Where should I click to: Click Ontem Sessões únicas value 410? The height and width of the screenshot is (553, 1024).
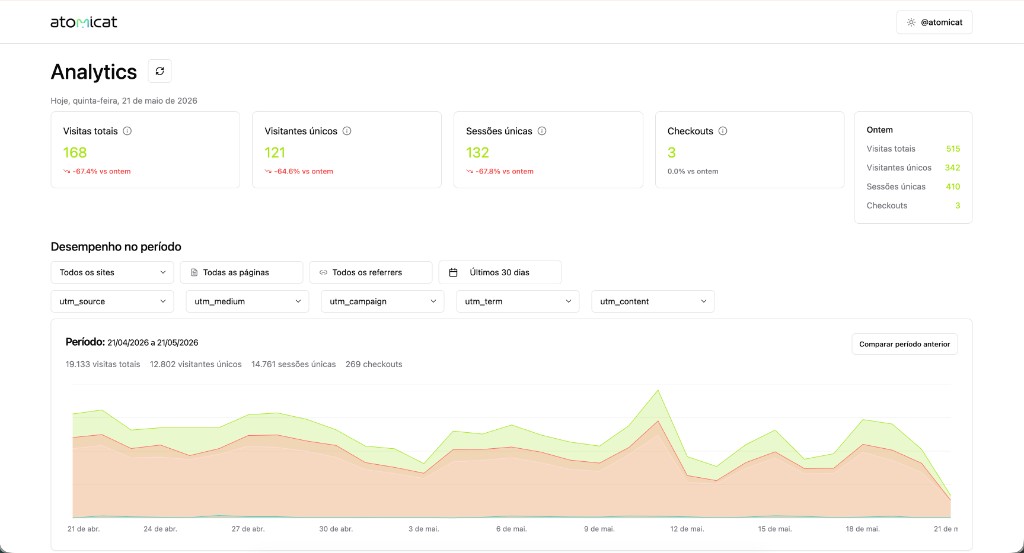(953, 187)
